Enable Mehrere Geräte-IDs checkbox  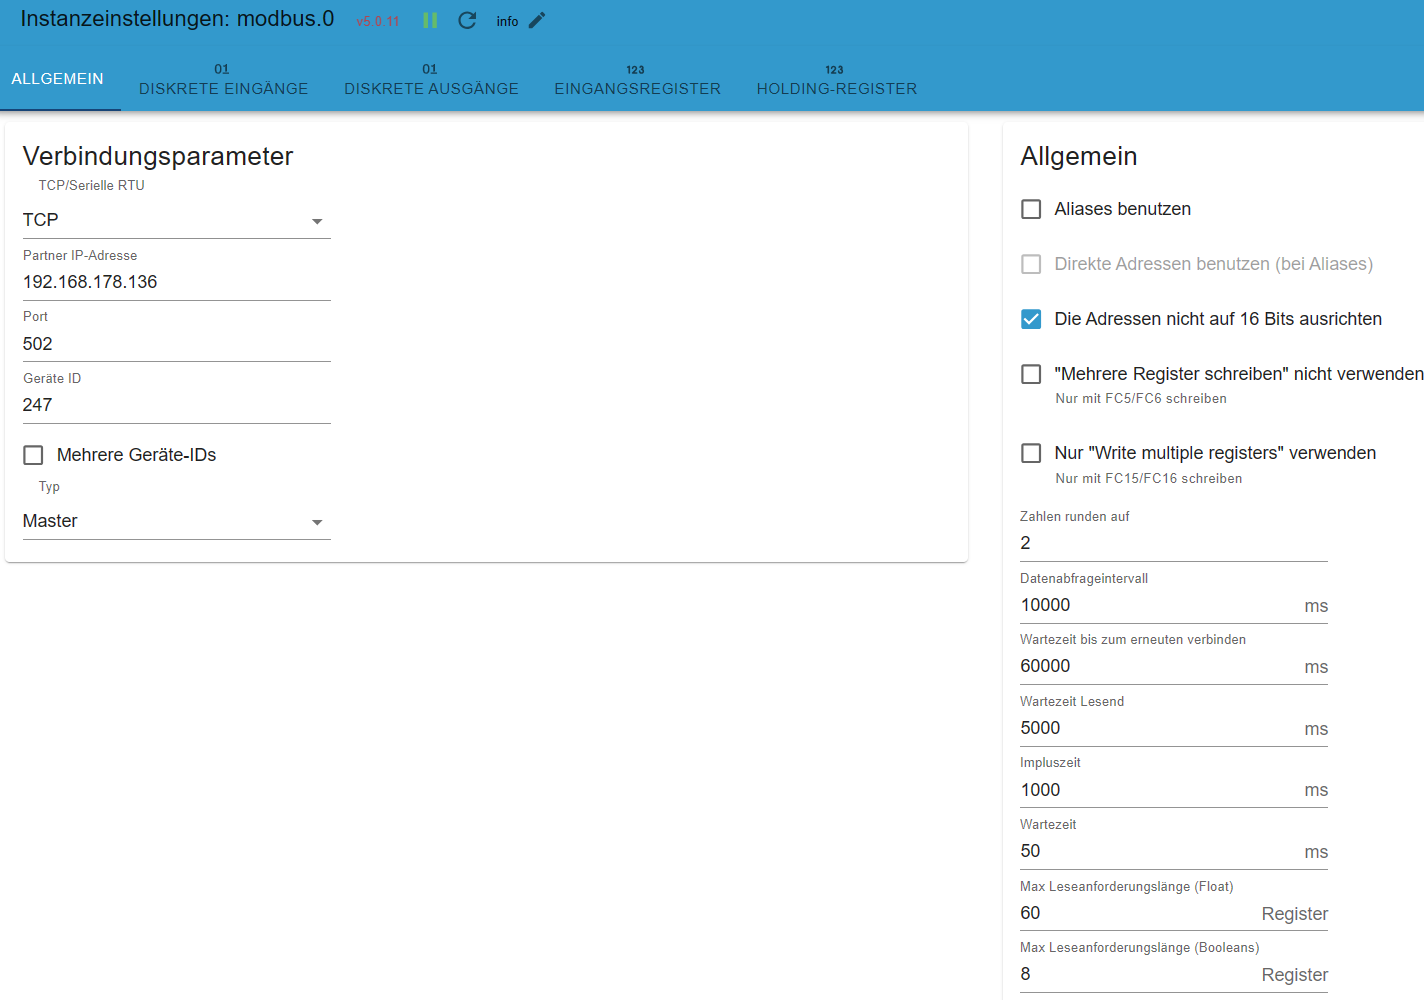[33, 455]
